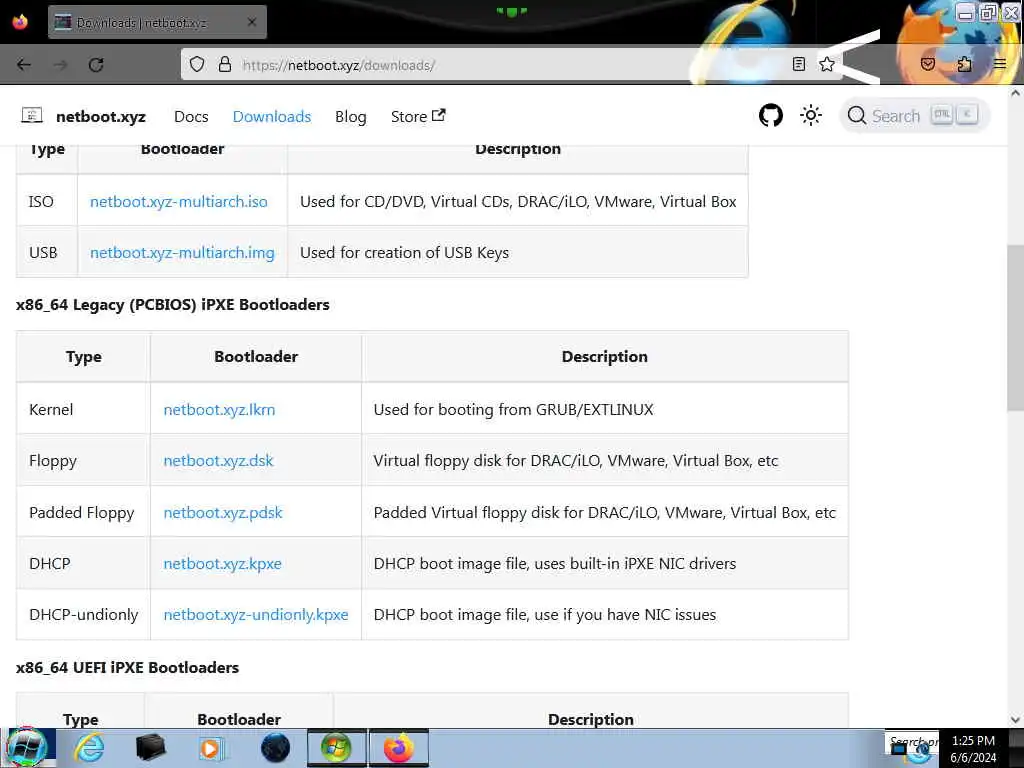The image size is (1024, 768).
Task: Click the Windows Start orb
Action: (x=26, y=747)
